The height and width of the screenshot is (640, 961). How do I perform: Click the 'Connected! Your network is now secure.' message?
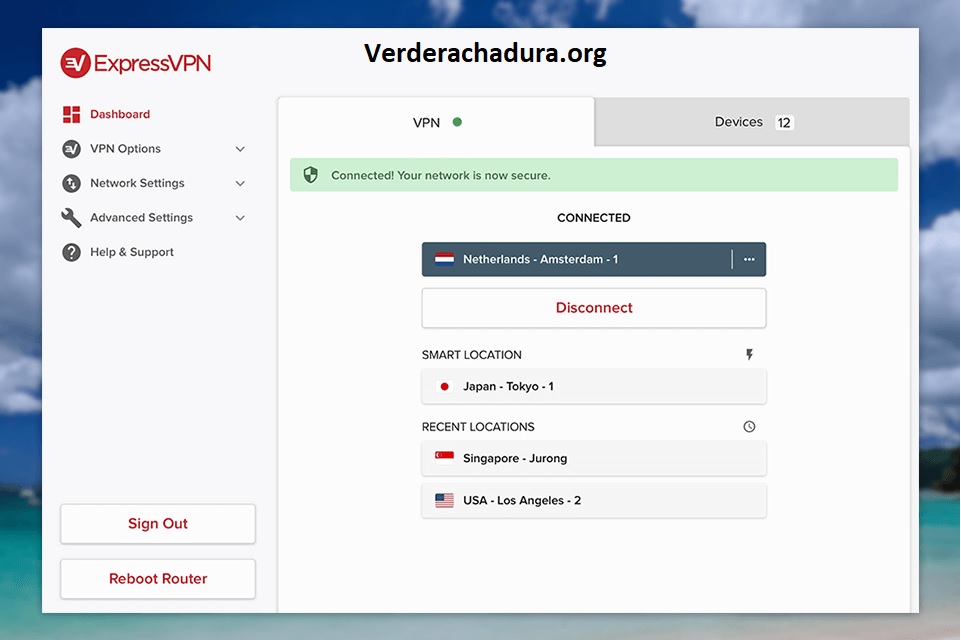pyautogui.click(x=441, y=175)
